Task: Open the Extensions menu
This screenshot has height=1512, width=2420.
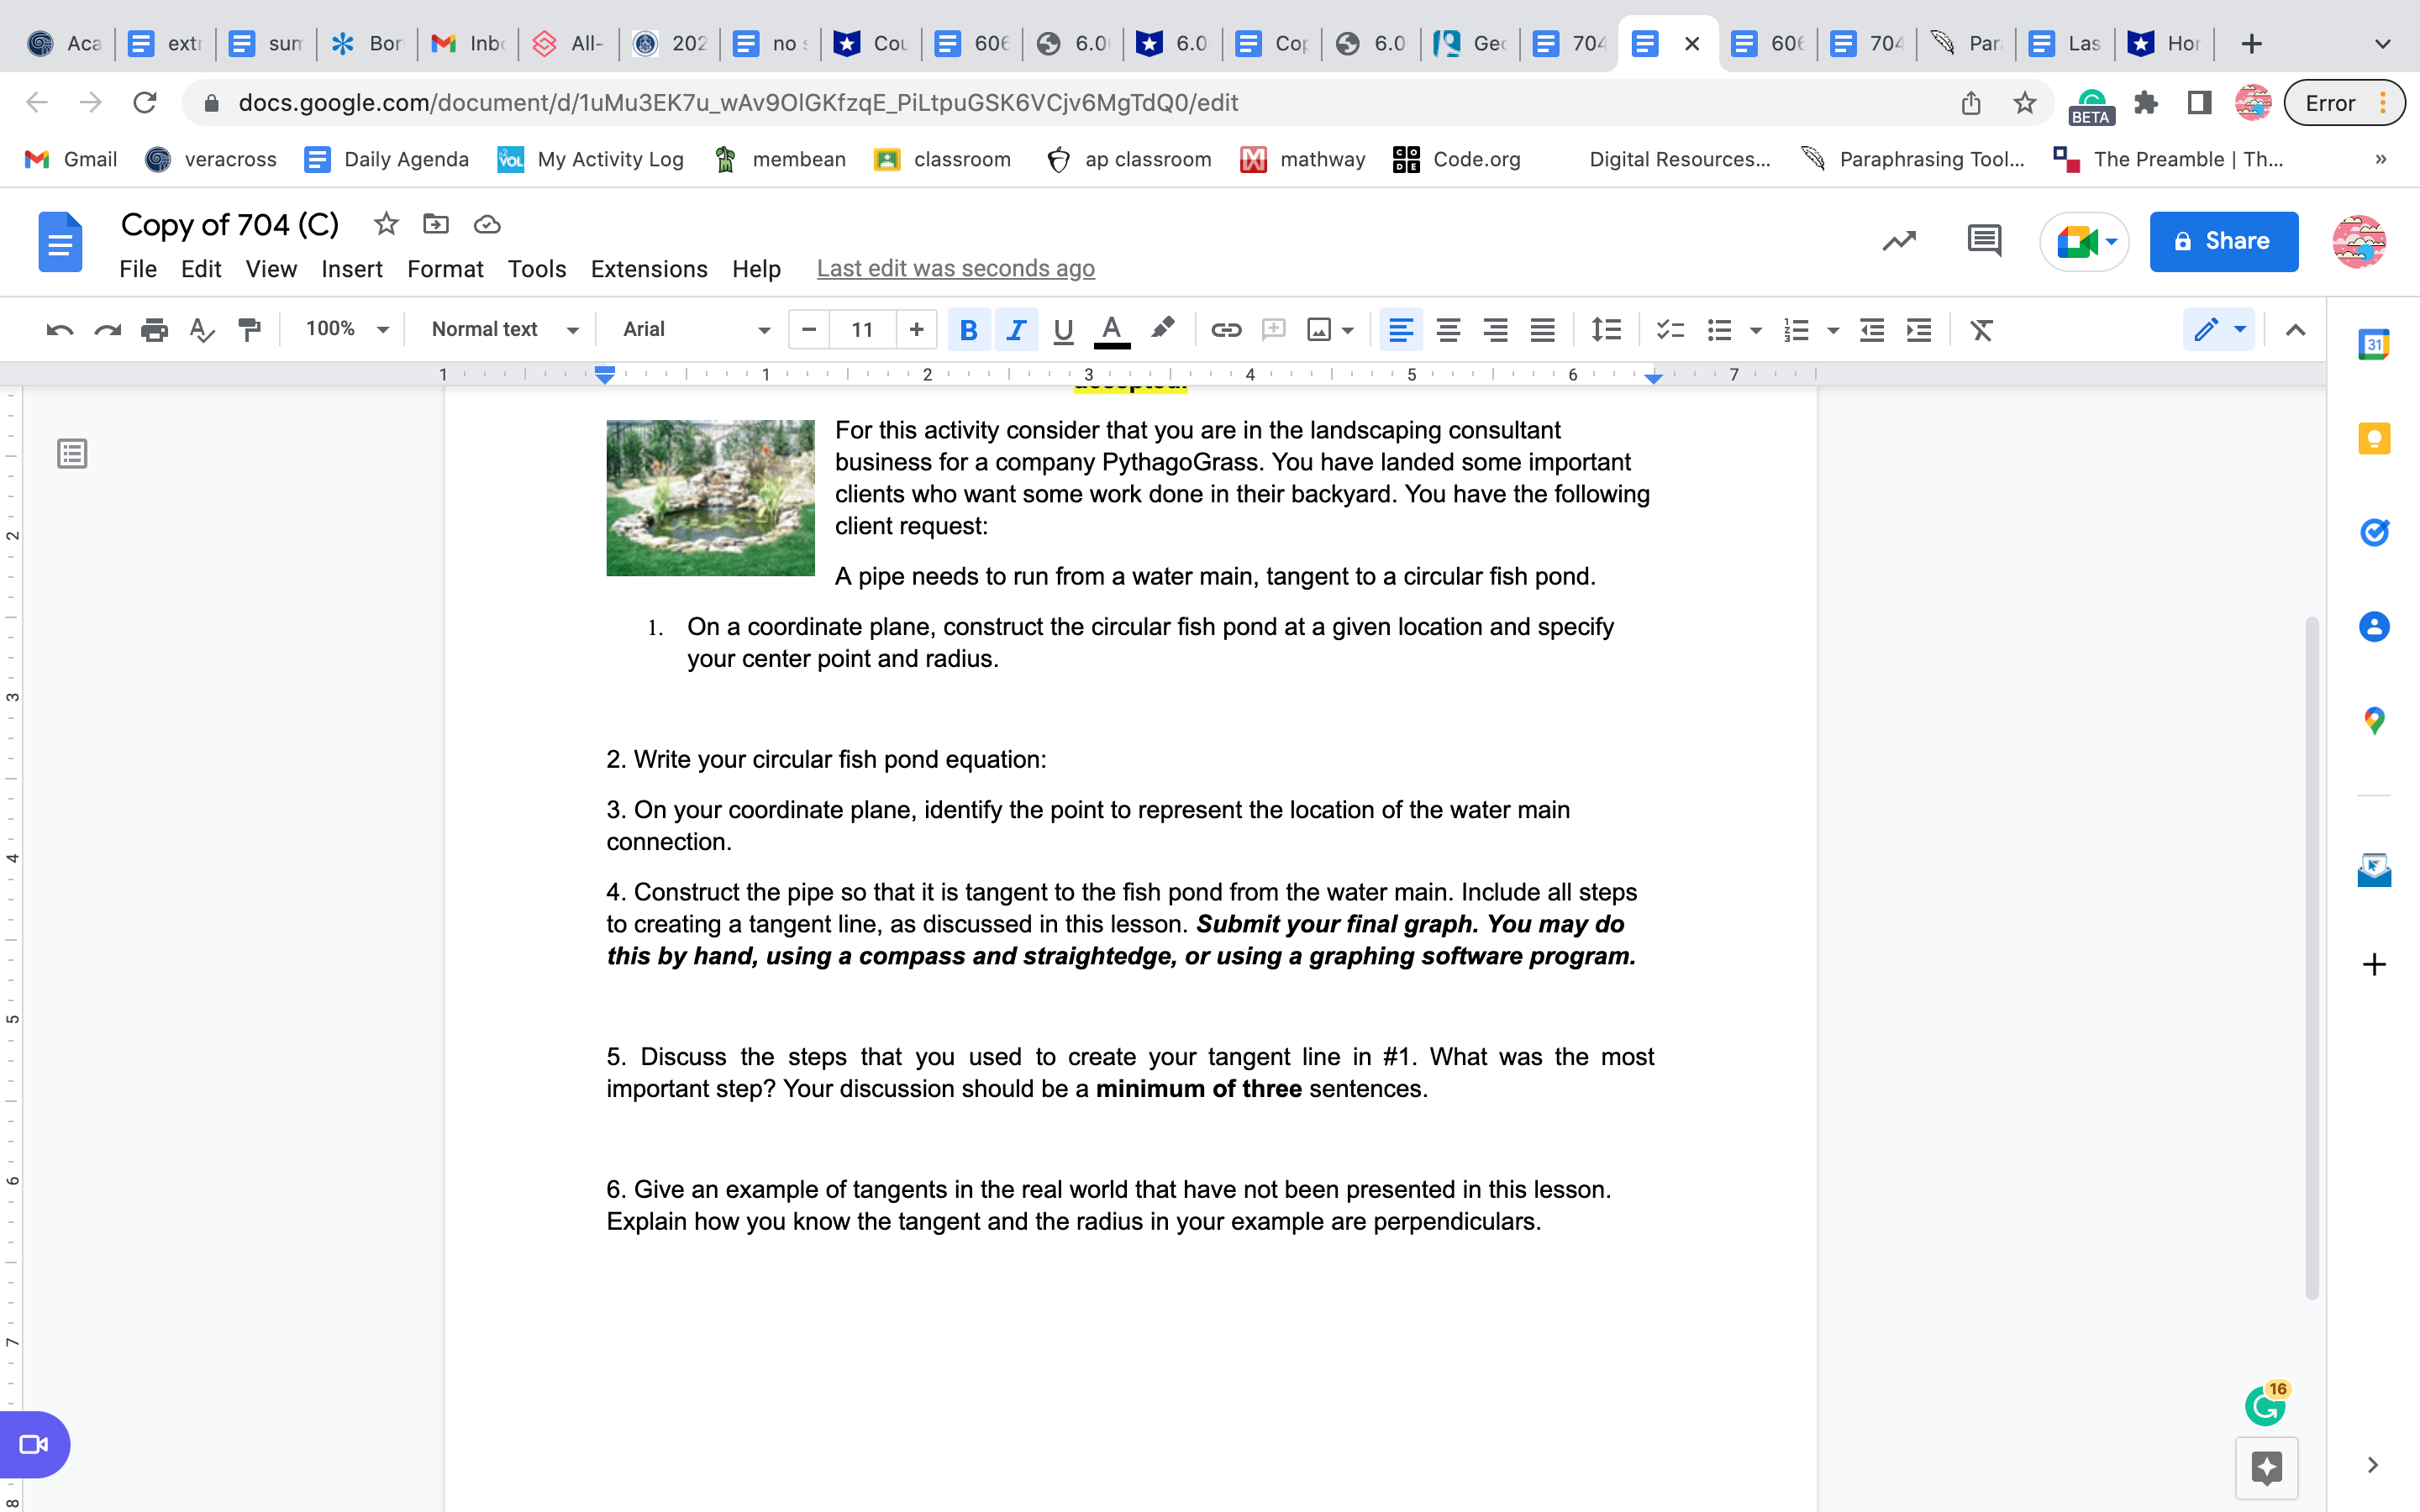Action: 648,269
